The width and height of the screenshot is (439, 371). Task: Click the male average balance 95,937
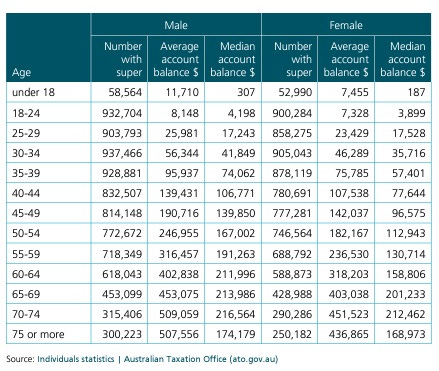click(182, 173)
